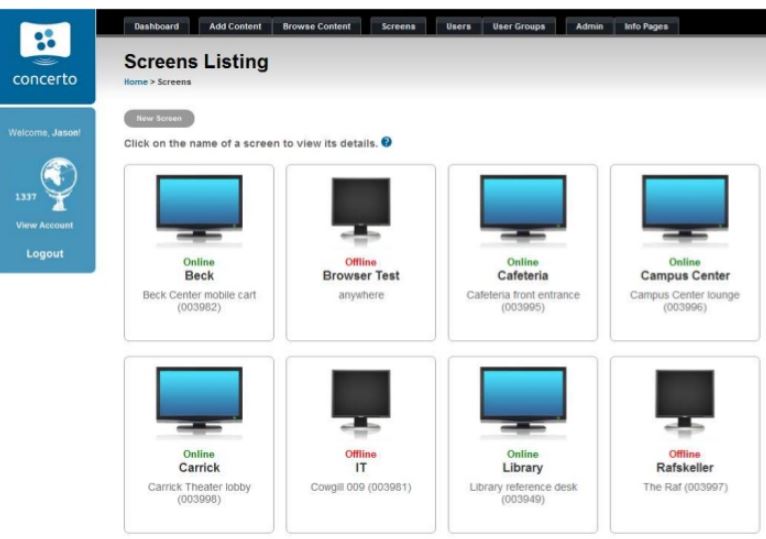This screenshot has height=539, width=766.
Task: Click the Campus Center lounge description
Action: coord(685,301)
